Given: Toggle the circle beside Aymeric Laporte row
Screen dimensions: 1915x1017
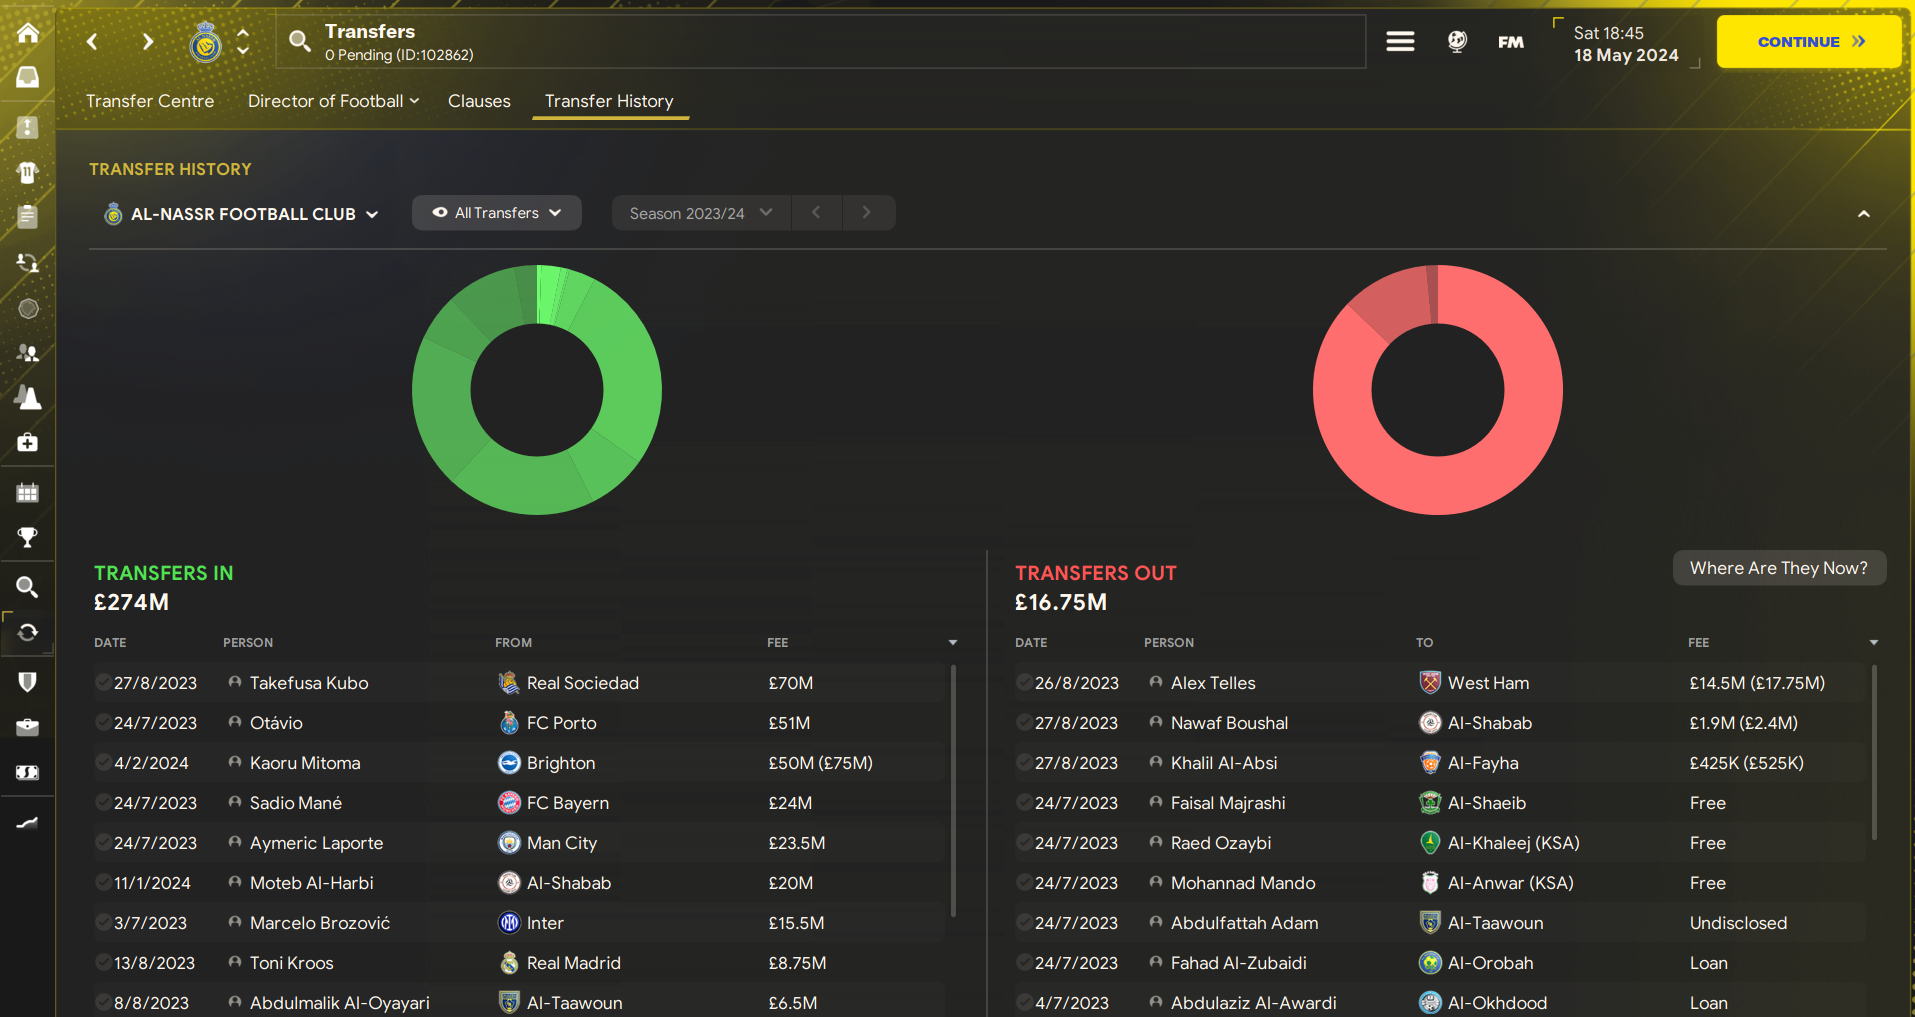Looking at the screenshot, I should tap(103, 843).
